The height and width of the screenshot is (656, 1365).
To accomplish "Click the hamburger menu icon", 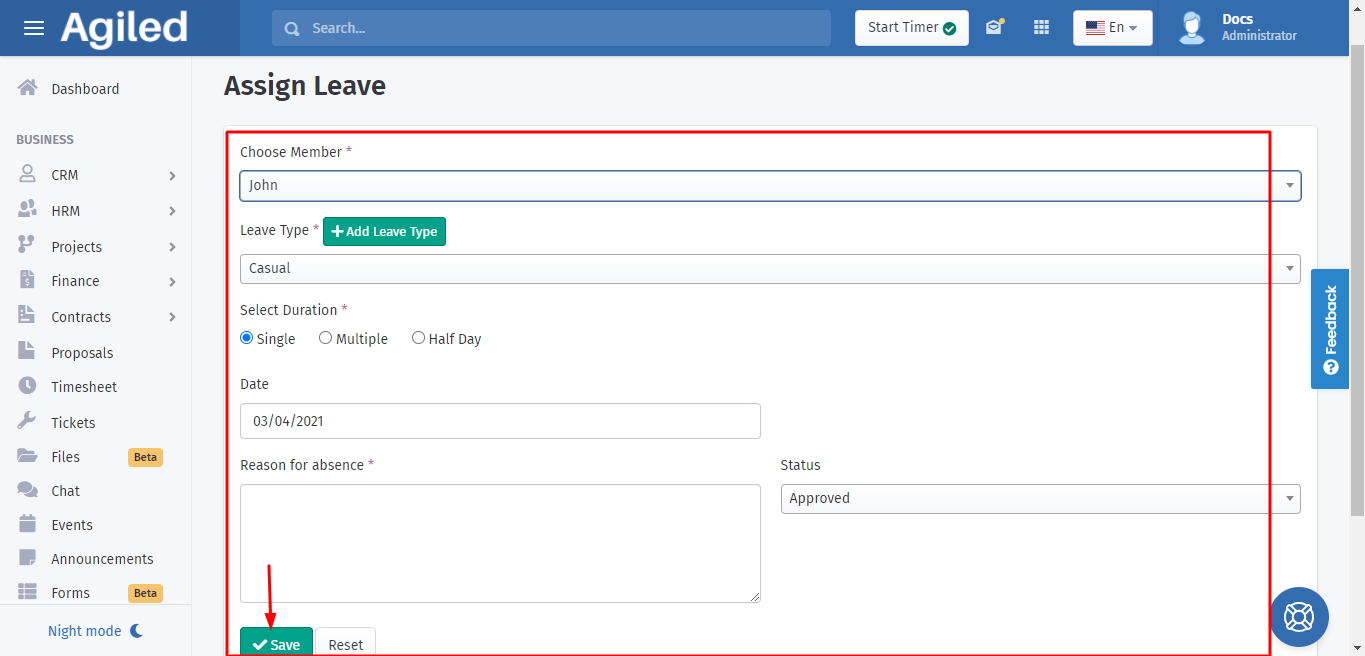I will pyautogui.click(x=34, y=28).
